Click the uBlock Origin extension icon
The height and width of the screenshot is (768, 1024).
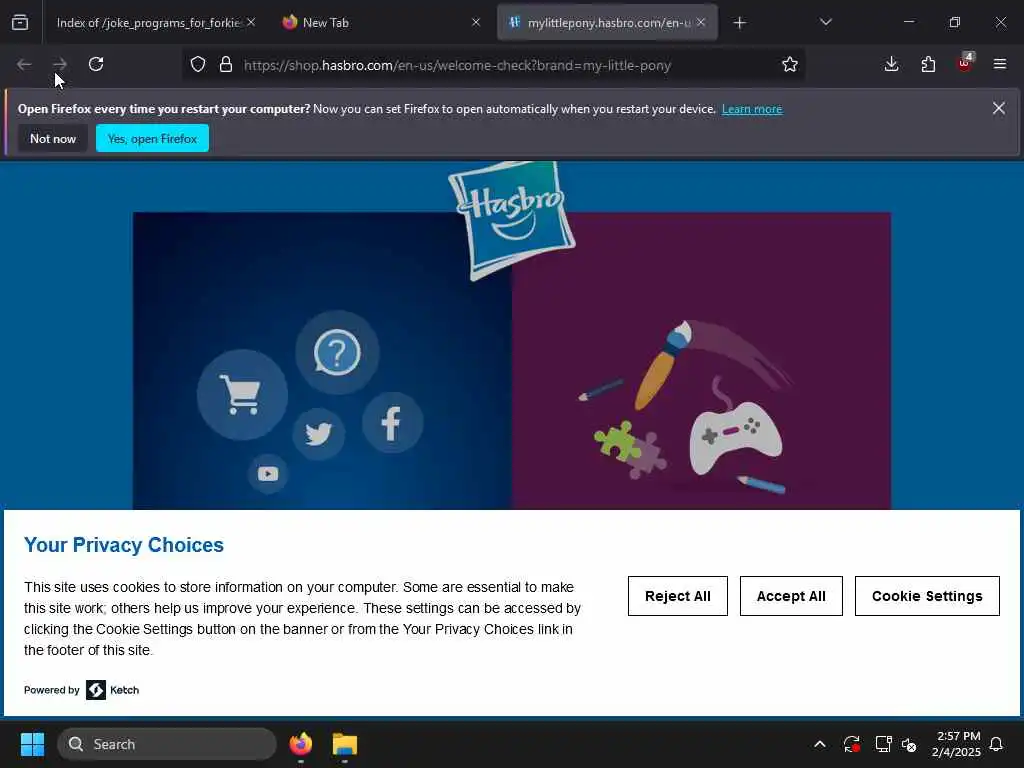965,63
